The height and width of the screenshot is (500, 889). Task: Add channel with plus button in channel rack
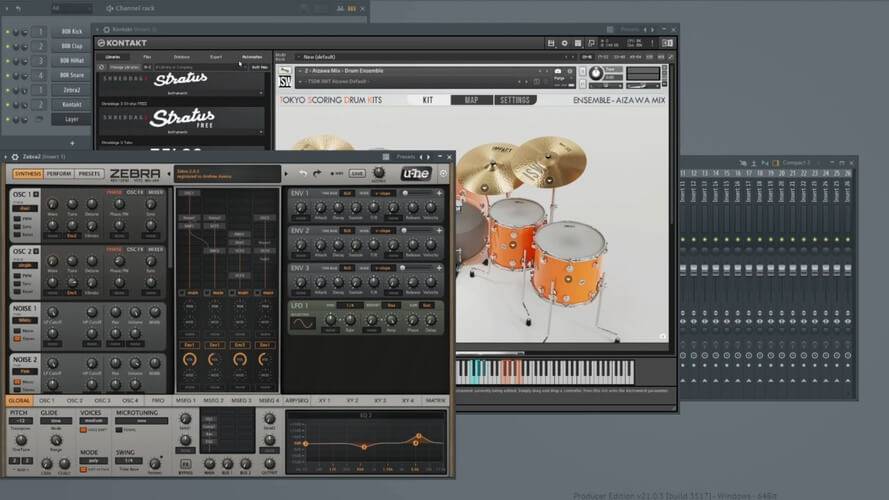click(72, 143)
